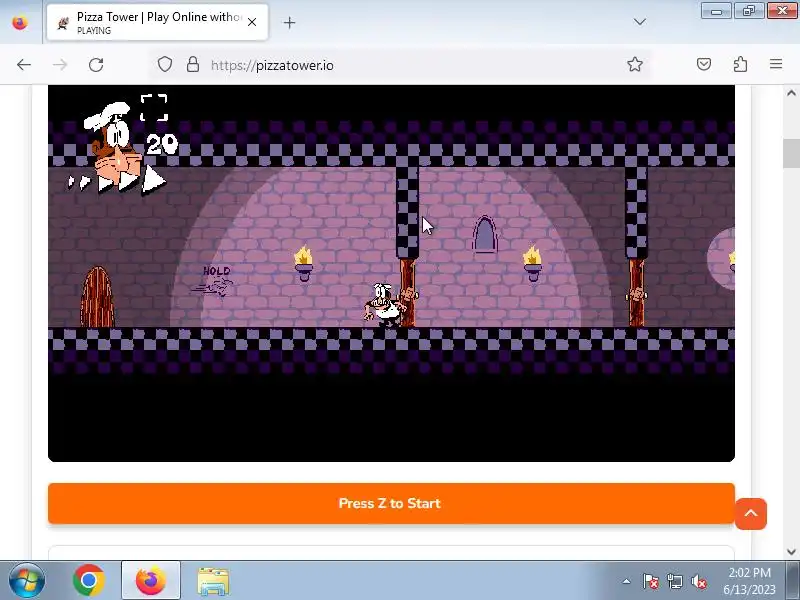Image resolution: width=800 pixels, height=600 pixels.
Task: Open the extensions puzzle menu
Action: (740, 64)
